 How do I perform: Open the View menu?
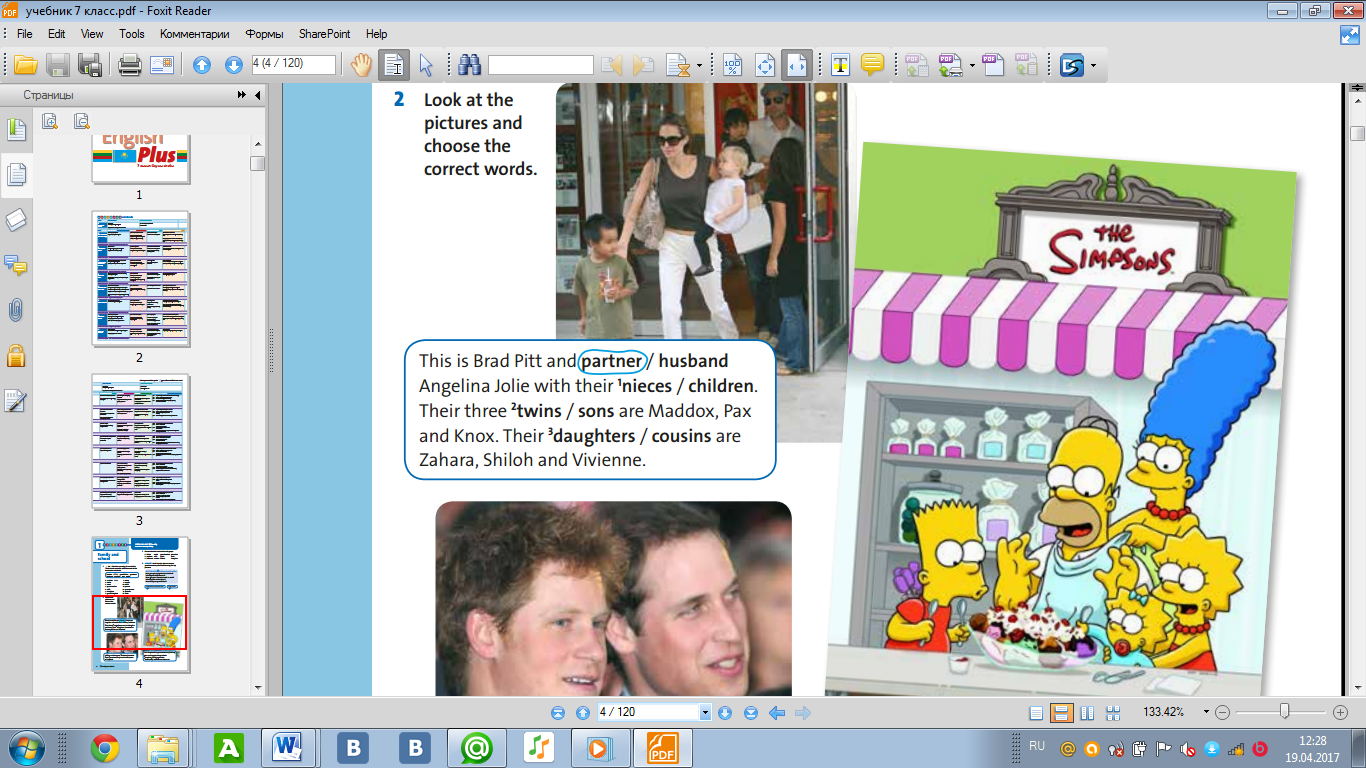point(92,34)
